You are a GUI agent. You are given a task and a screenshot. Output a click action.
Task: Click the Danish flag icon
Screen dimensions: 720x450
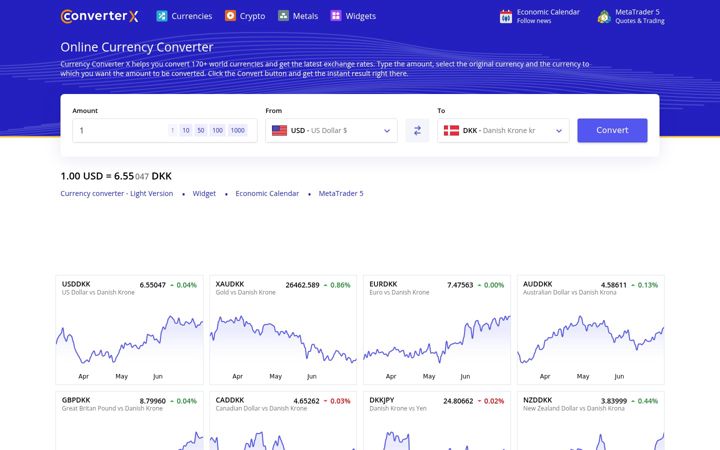(x=451, y=130)
